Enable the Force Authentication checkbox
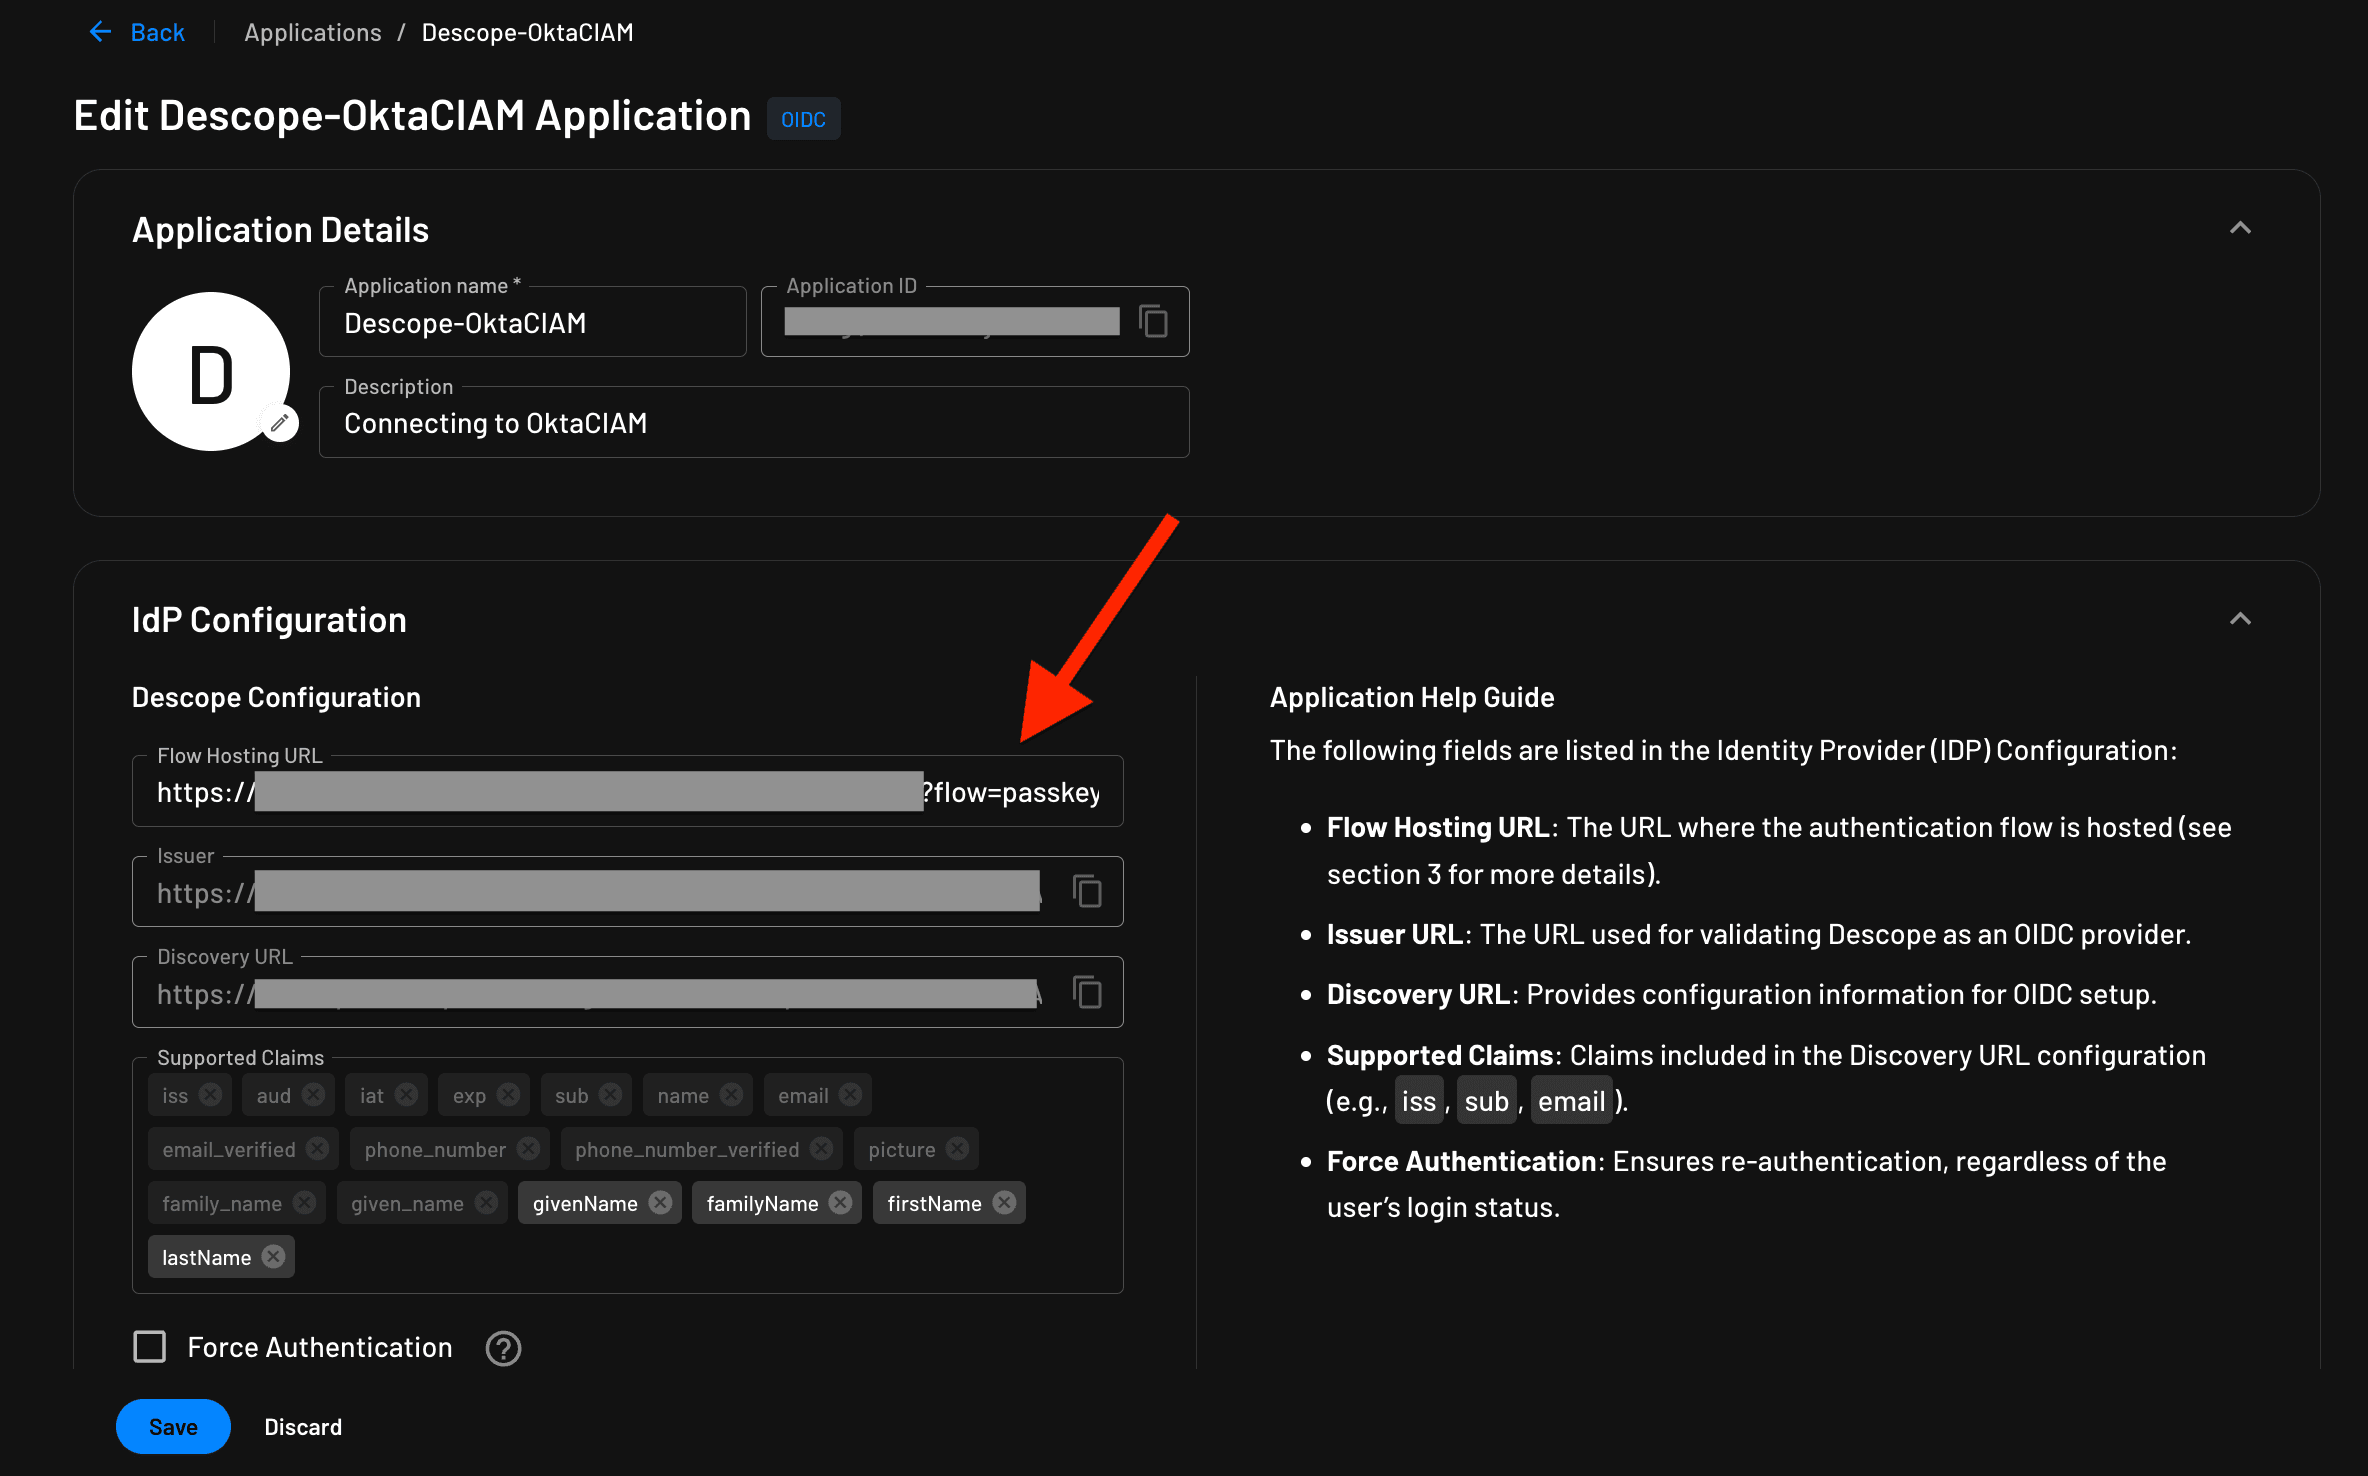 tap(149, 1346)
